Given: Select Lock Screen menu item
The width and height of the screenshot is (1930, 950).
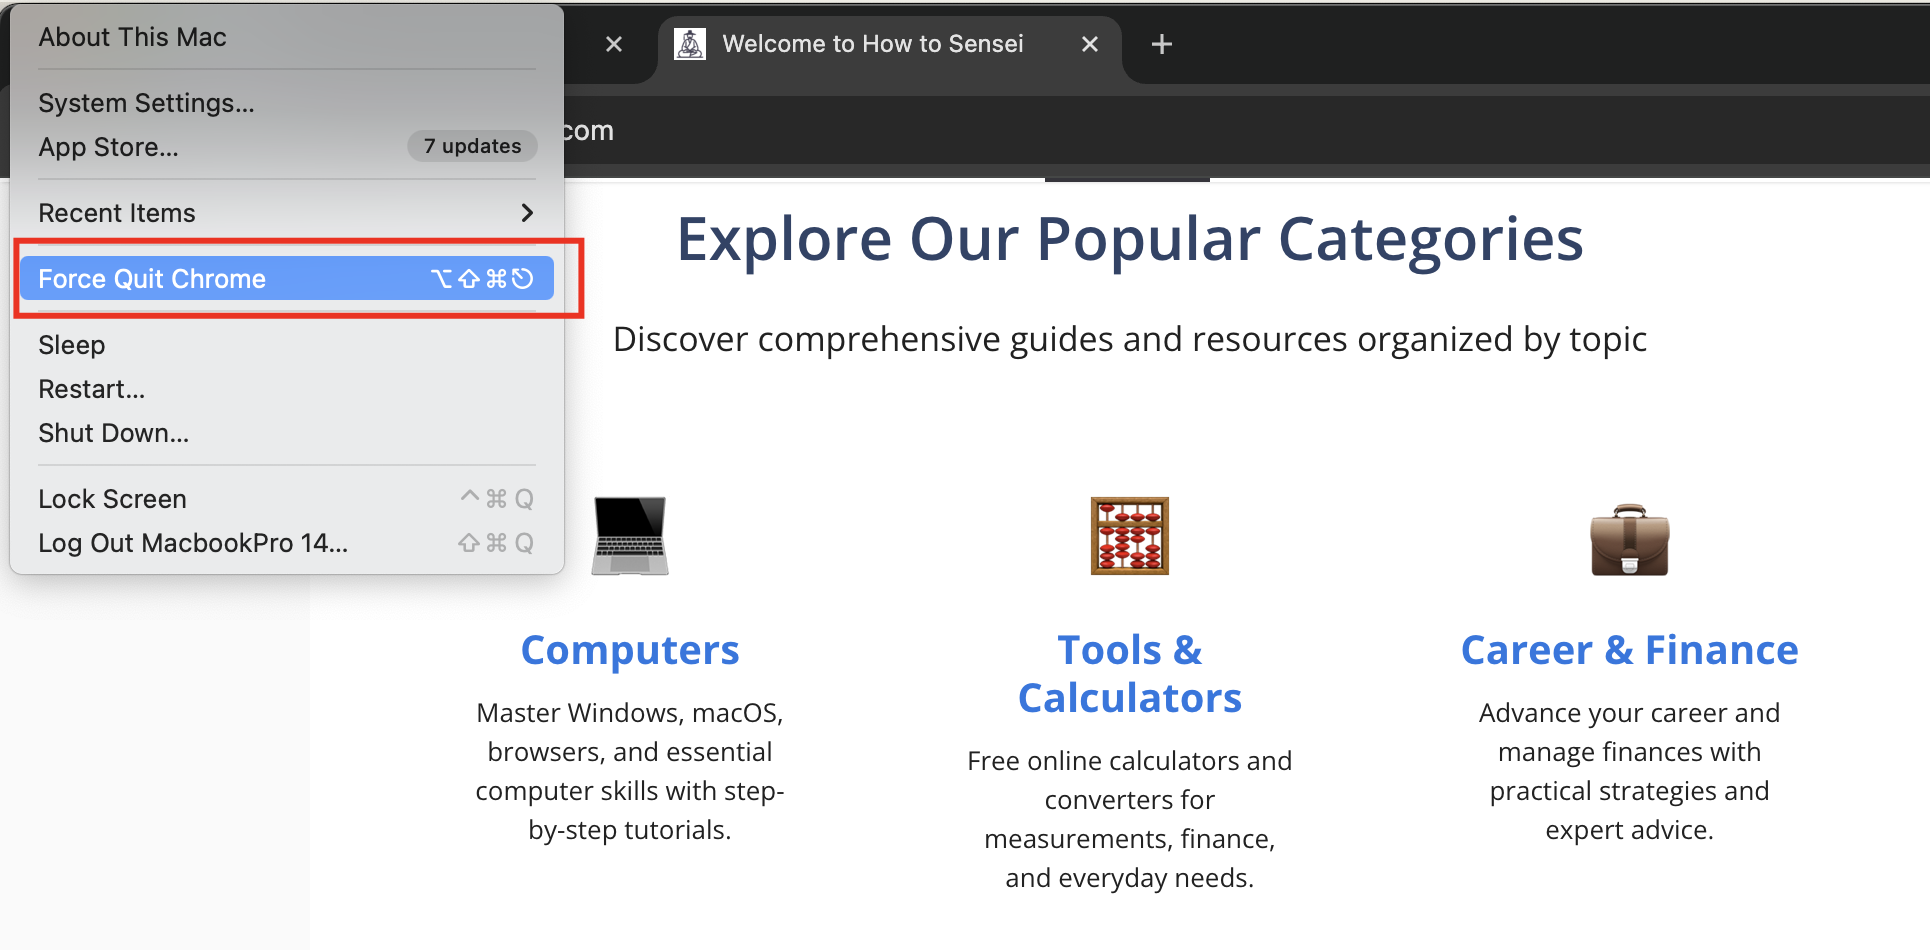Looking at the screenshot, I should click(x=112, y=499).
